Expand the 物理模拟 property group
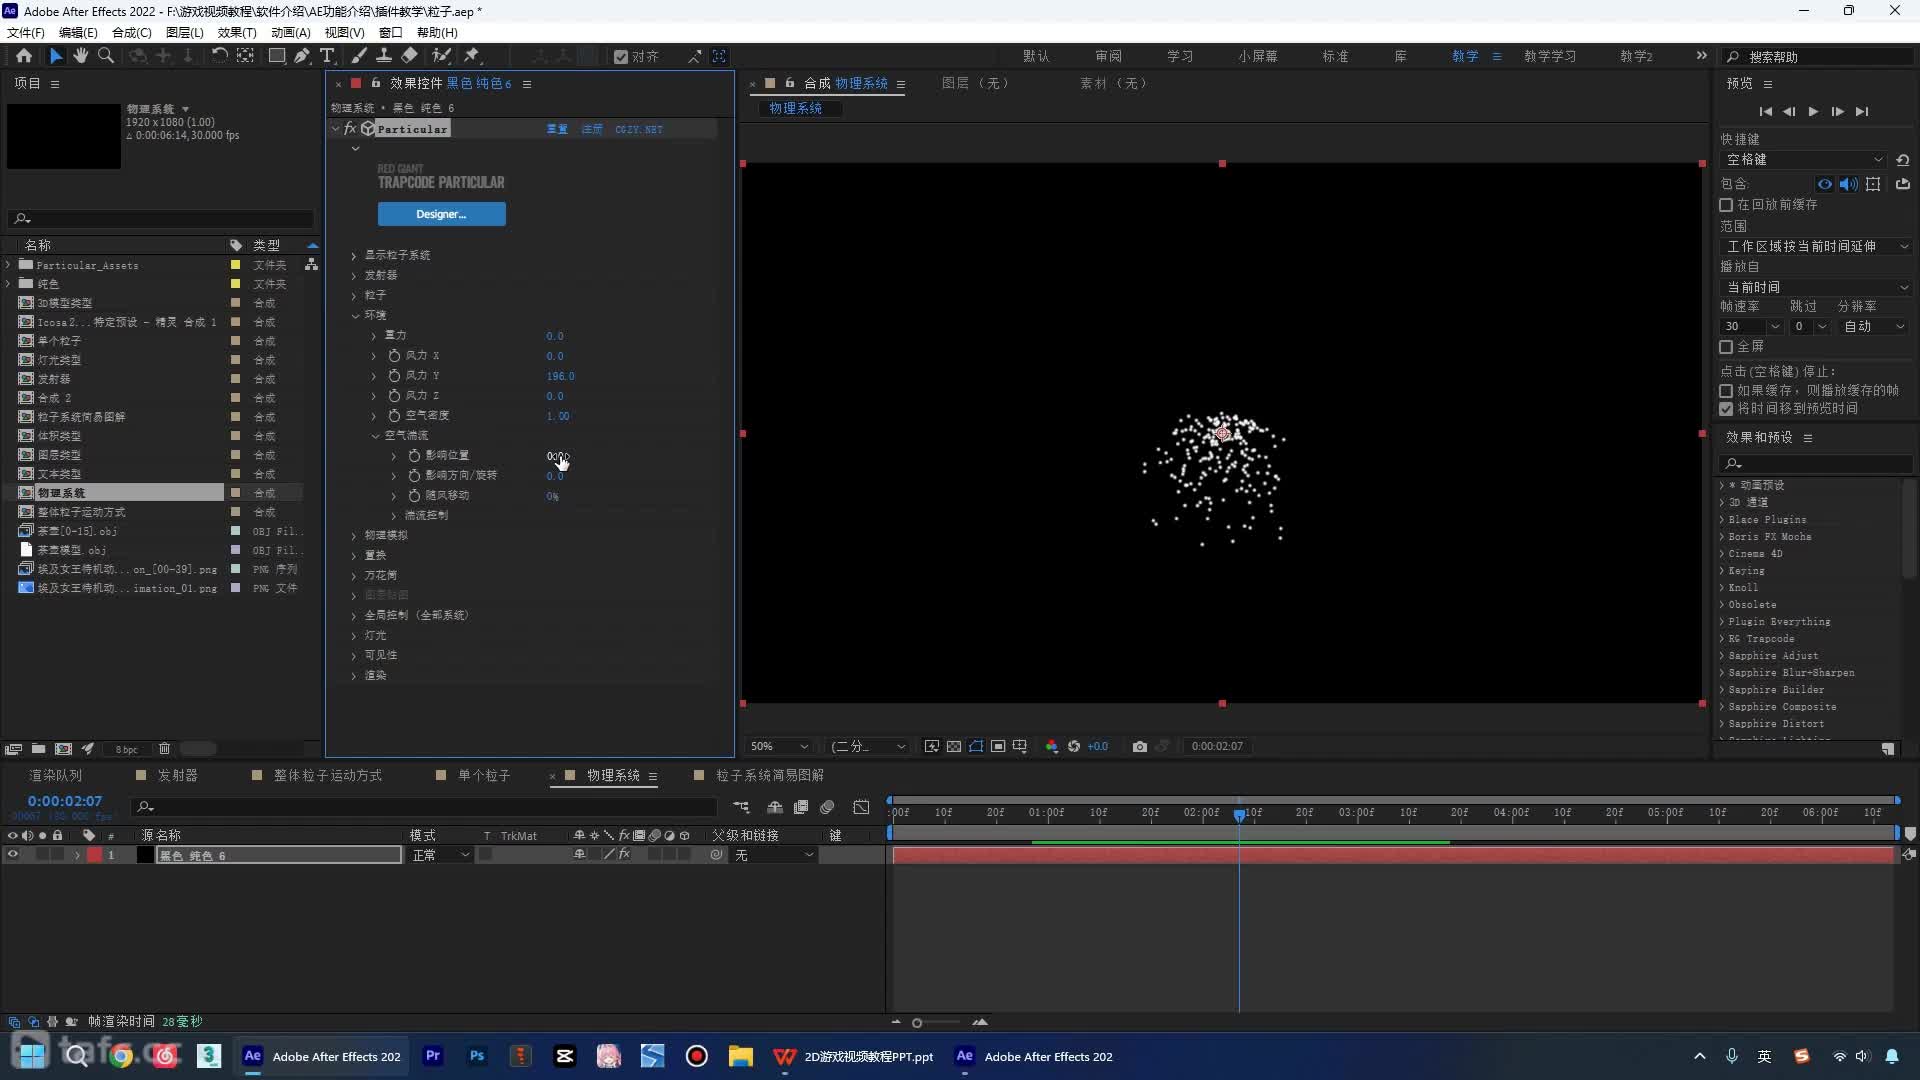 [354, 536]
